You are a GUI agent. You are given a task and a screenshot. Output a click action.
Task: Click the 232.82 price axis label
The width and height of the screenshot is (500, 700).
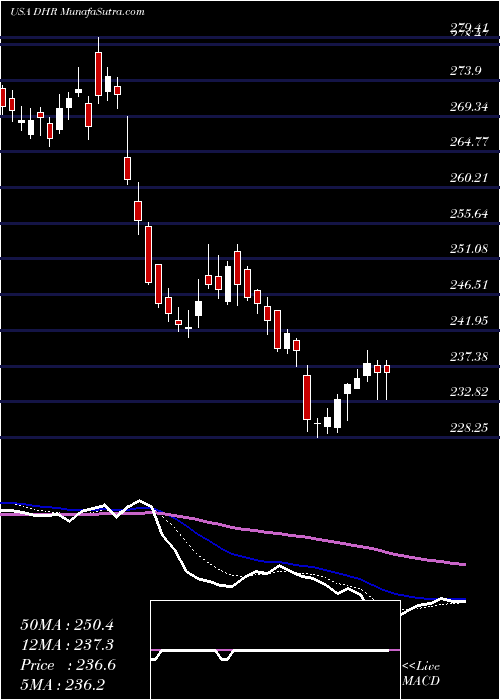tap(468, 392)
